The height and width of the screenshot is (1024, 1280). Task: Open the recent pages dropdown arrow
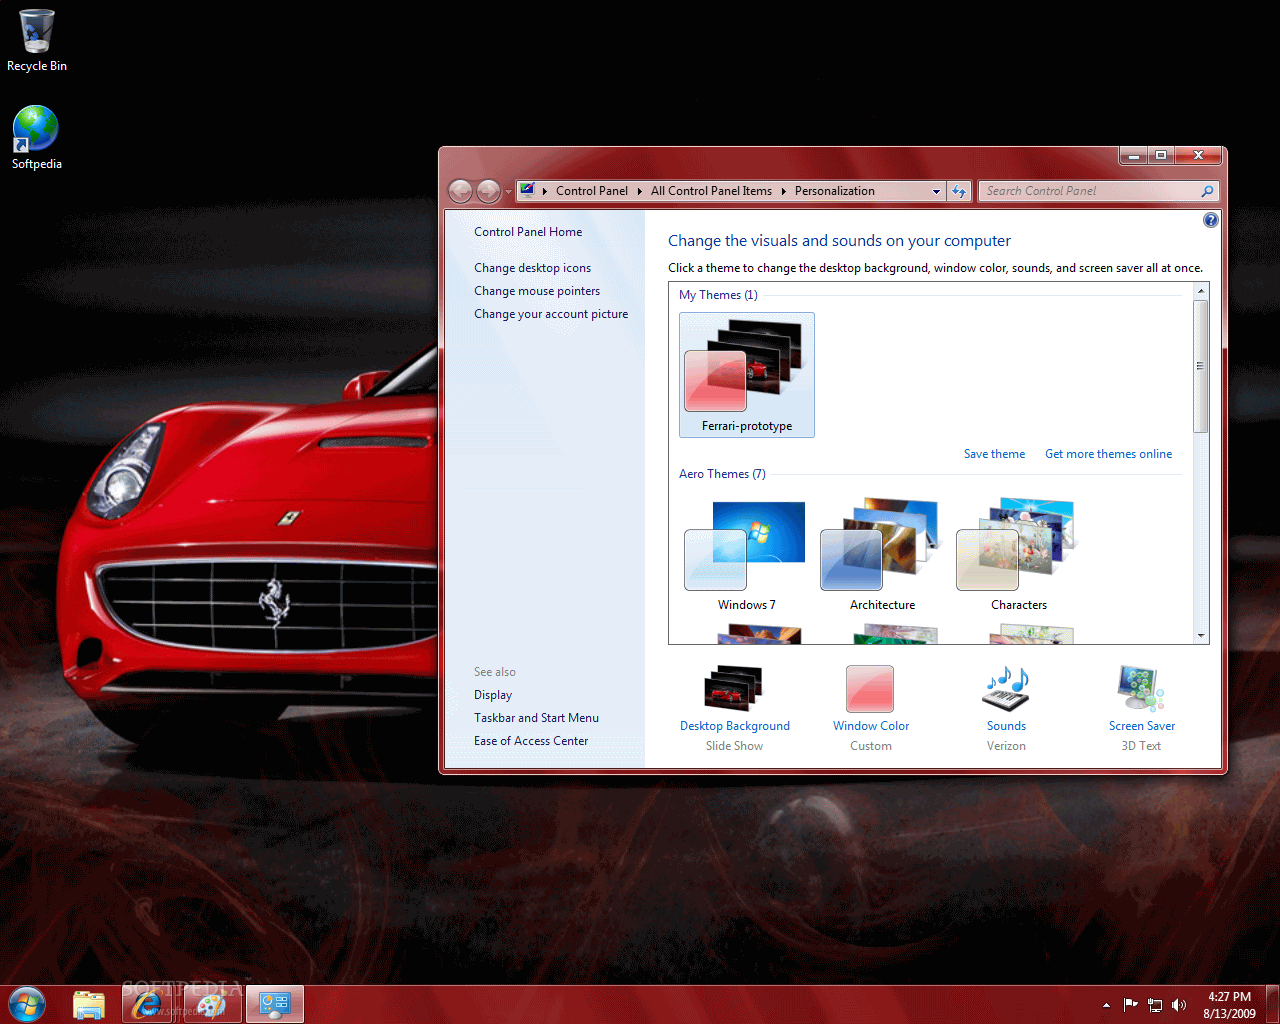click(508, 191)
